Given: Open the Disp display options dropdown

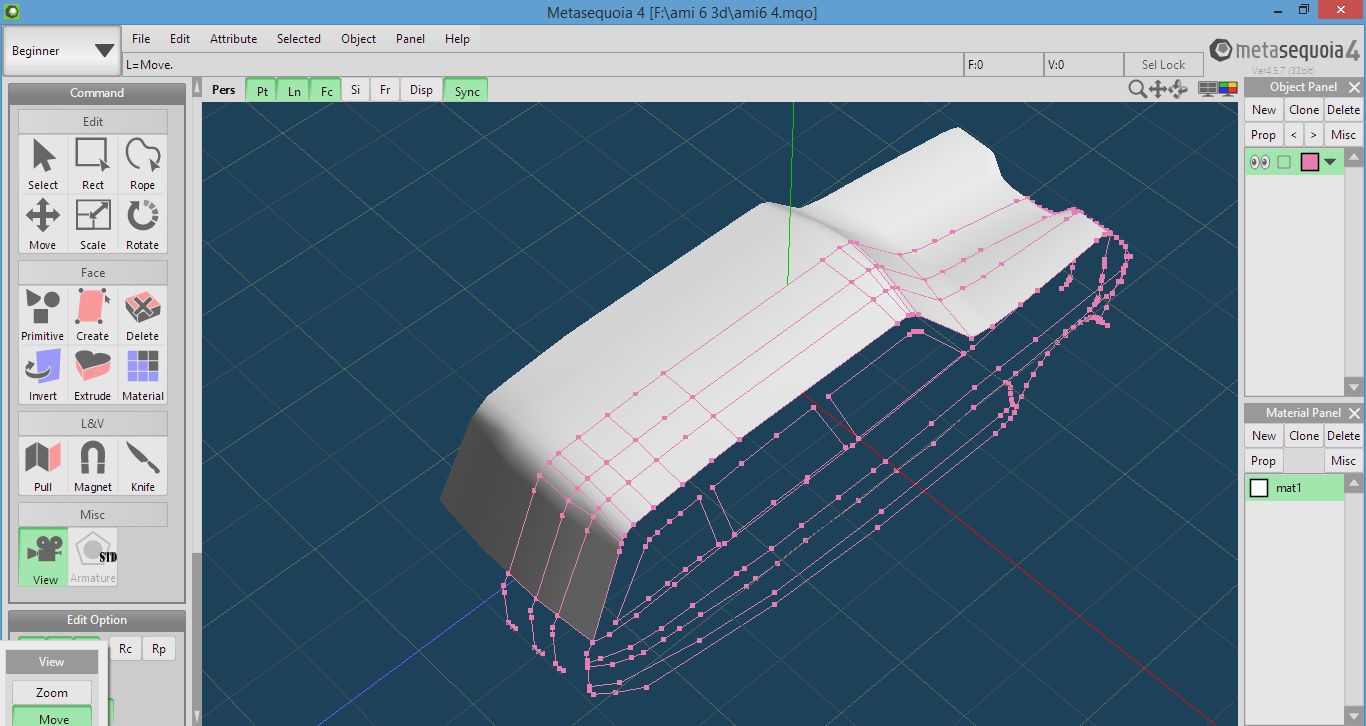Looking at the screenshot, I should (x=422, y=90).
